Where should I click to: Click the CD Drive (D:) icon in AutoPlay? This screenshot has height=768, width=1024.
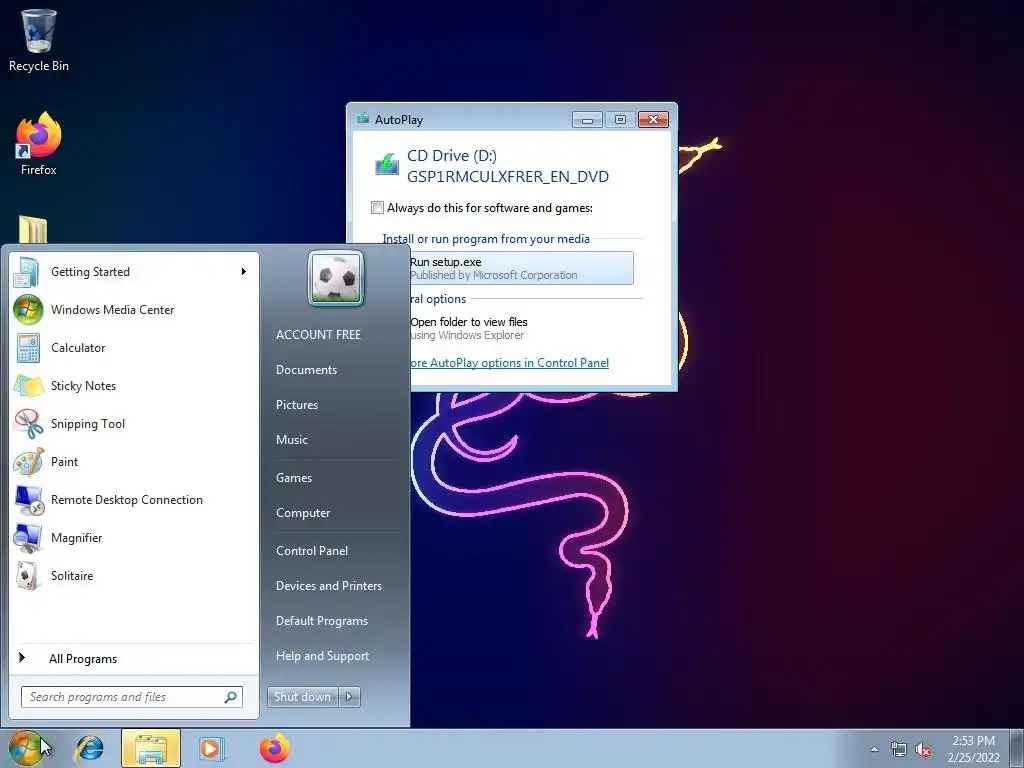pos(387,165)
